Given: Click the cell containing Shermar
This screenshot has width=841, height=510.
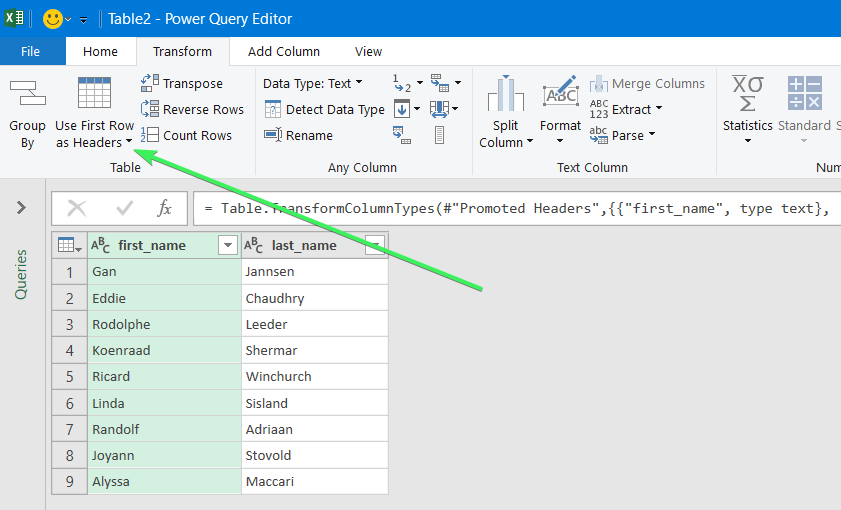Looking at the screenshot, I should click(x=315, y=351).
